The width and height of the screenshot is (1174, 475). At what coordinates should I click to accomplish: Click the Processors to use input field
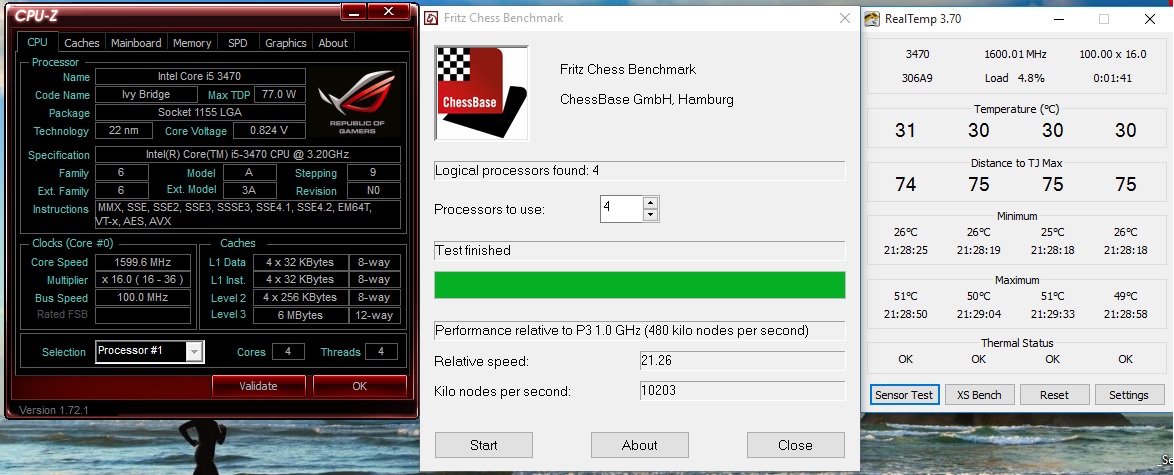621,209
